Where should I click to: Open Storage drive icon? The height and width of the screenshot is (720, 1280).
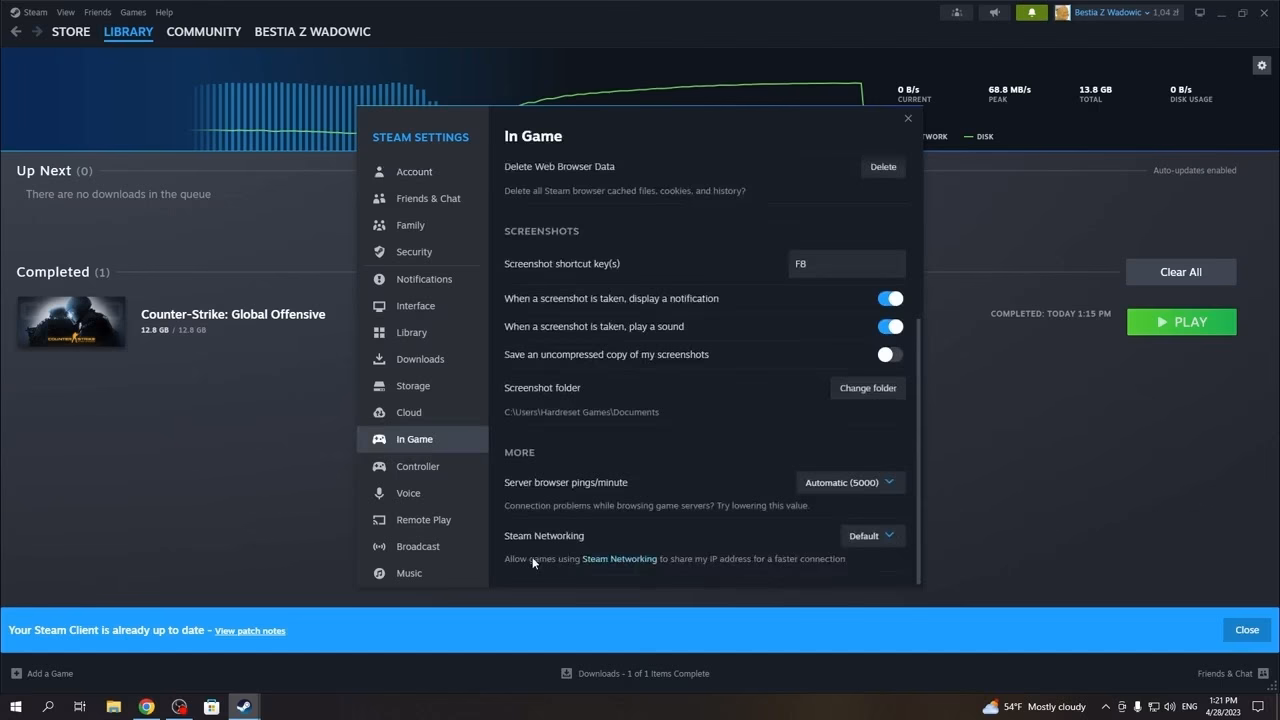point(379,386)
